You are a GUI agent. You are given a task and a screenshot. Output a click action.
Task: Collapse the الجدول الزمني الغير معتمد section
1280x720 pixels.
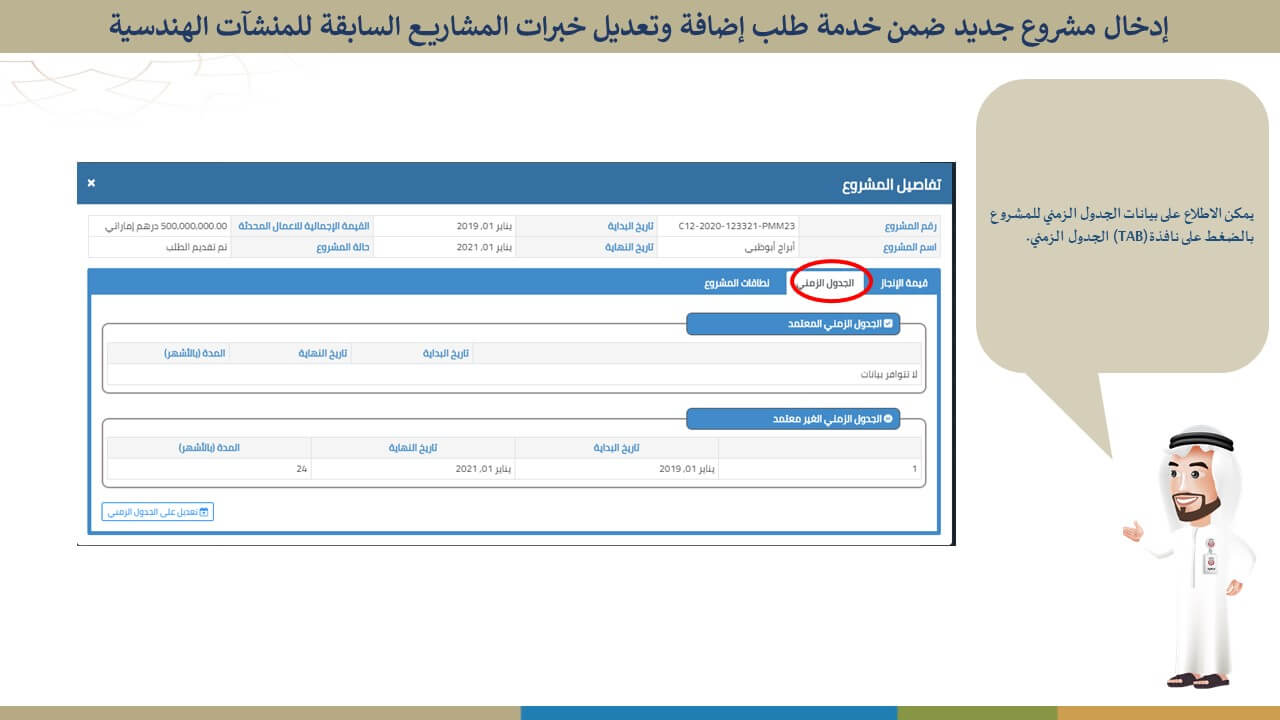coord(888,418)
